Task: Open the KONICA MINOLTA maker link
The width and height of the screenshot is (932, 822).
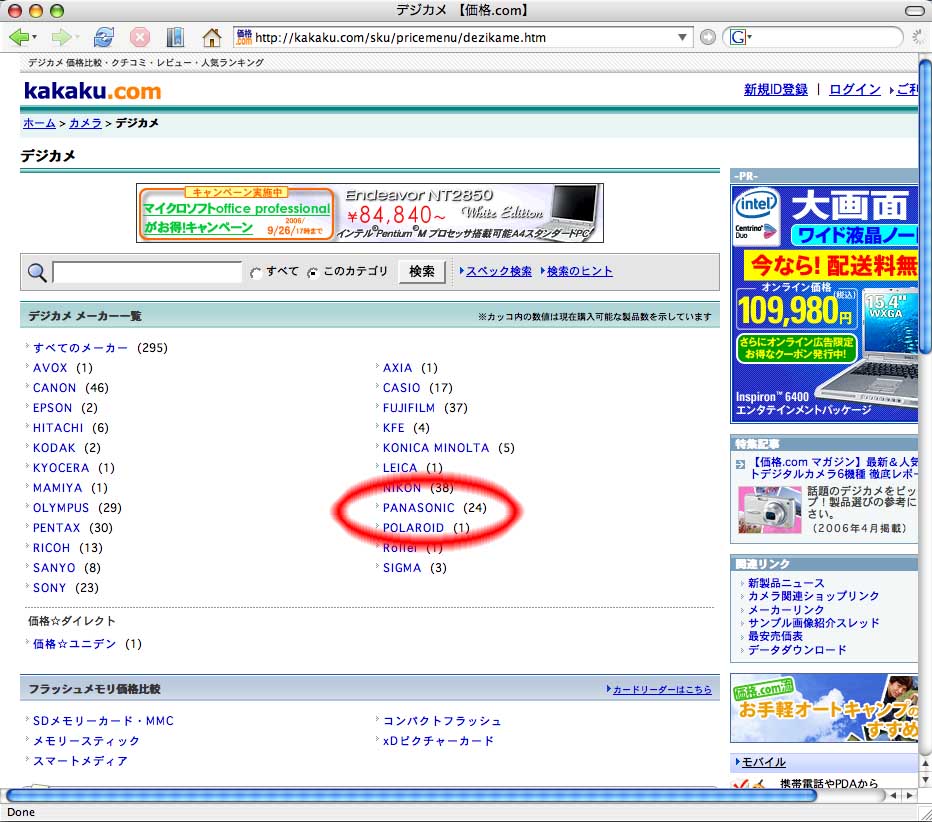Action: tap(436, 448)
